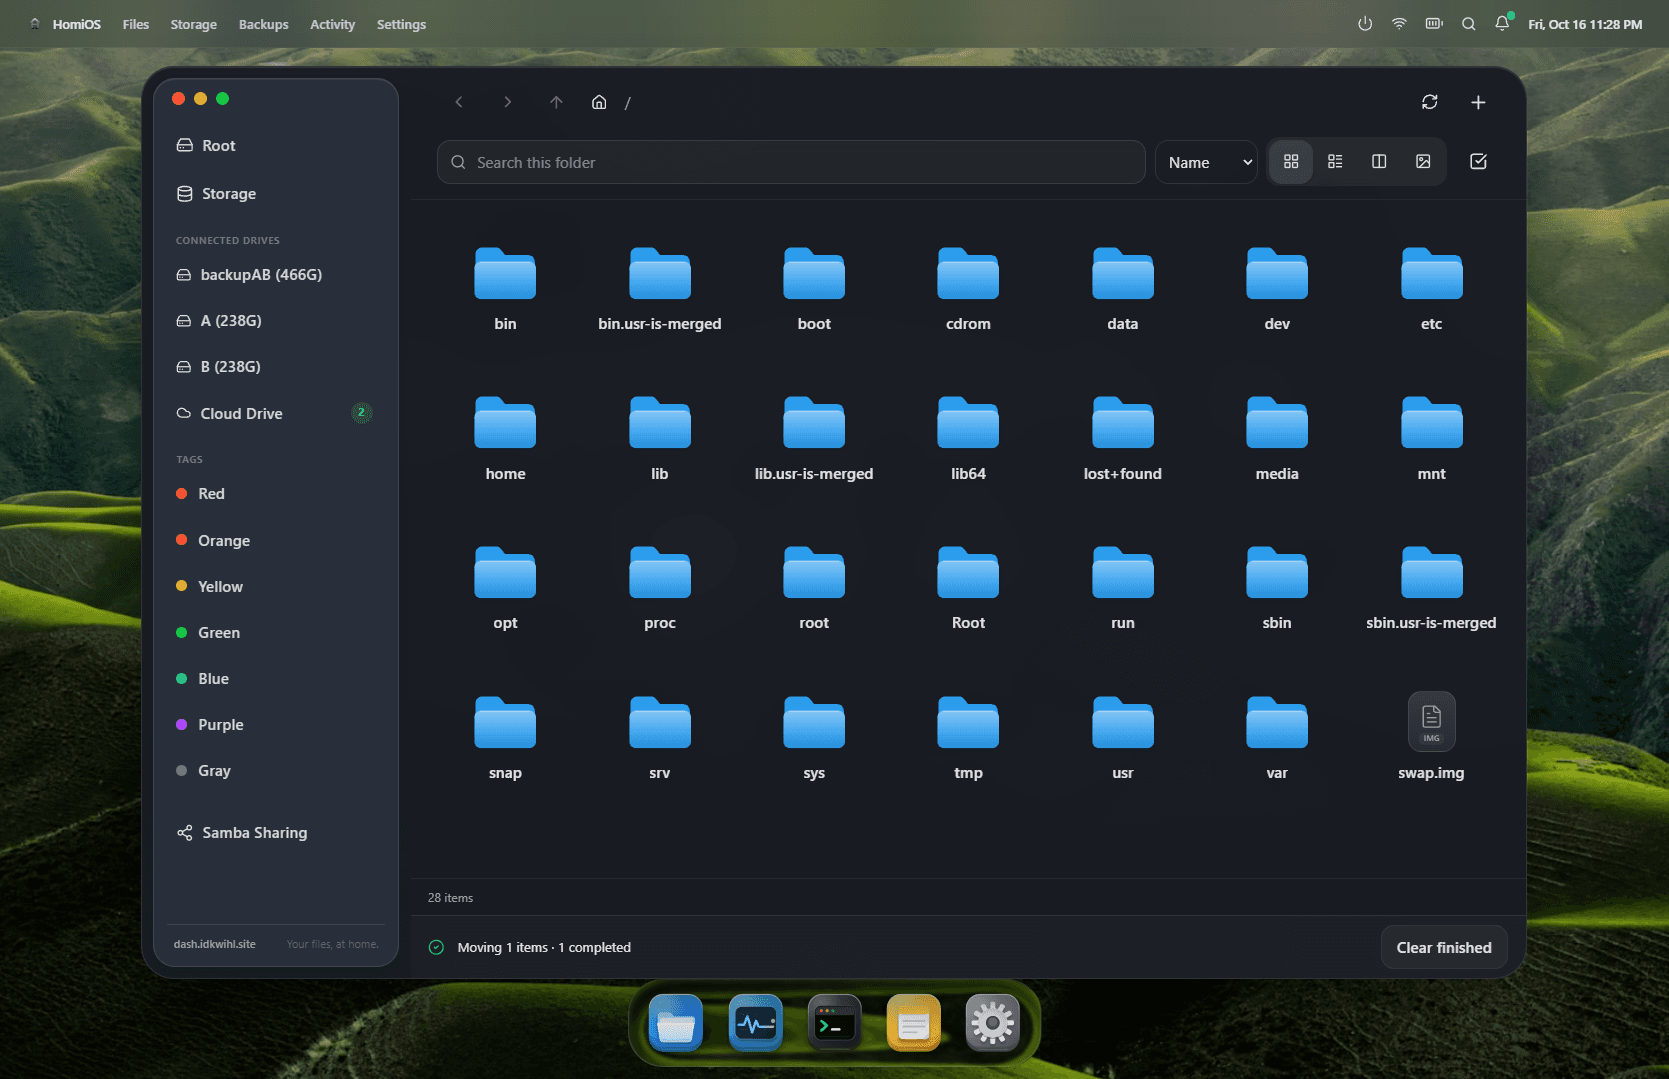
Task: Click the search magnifier in top bar
Action: coord(1468,24)
